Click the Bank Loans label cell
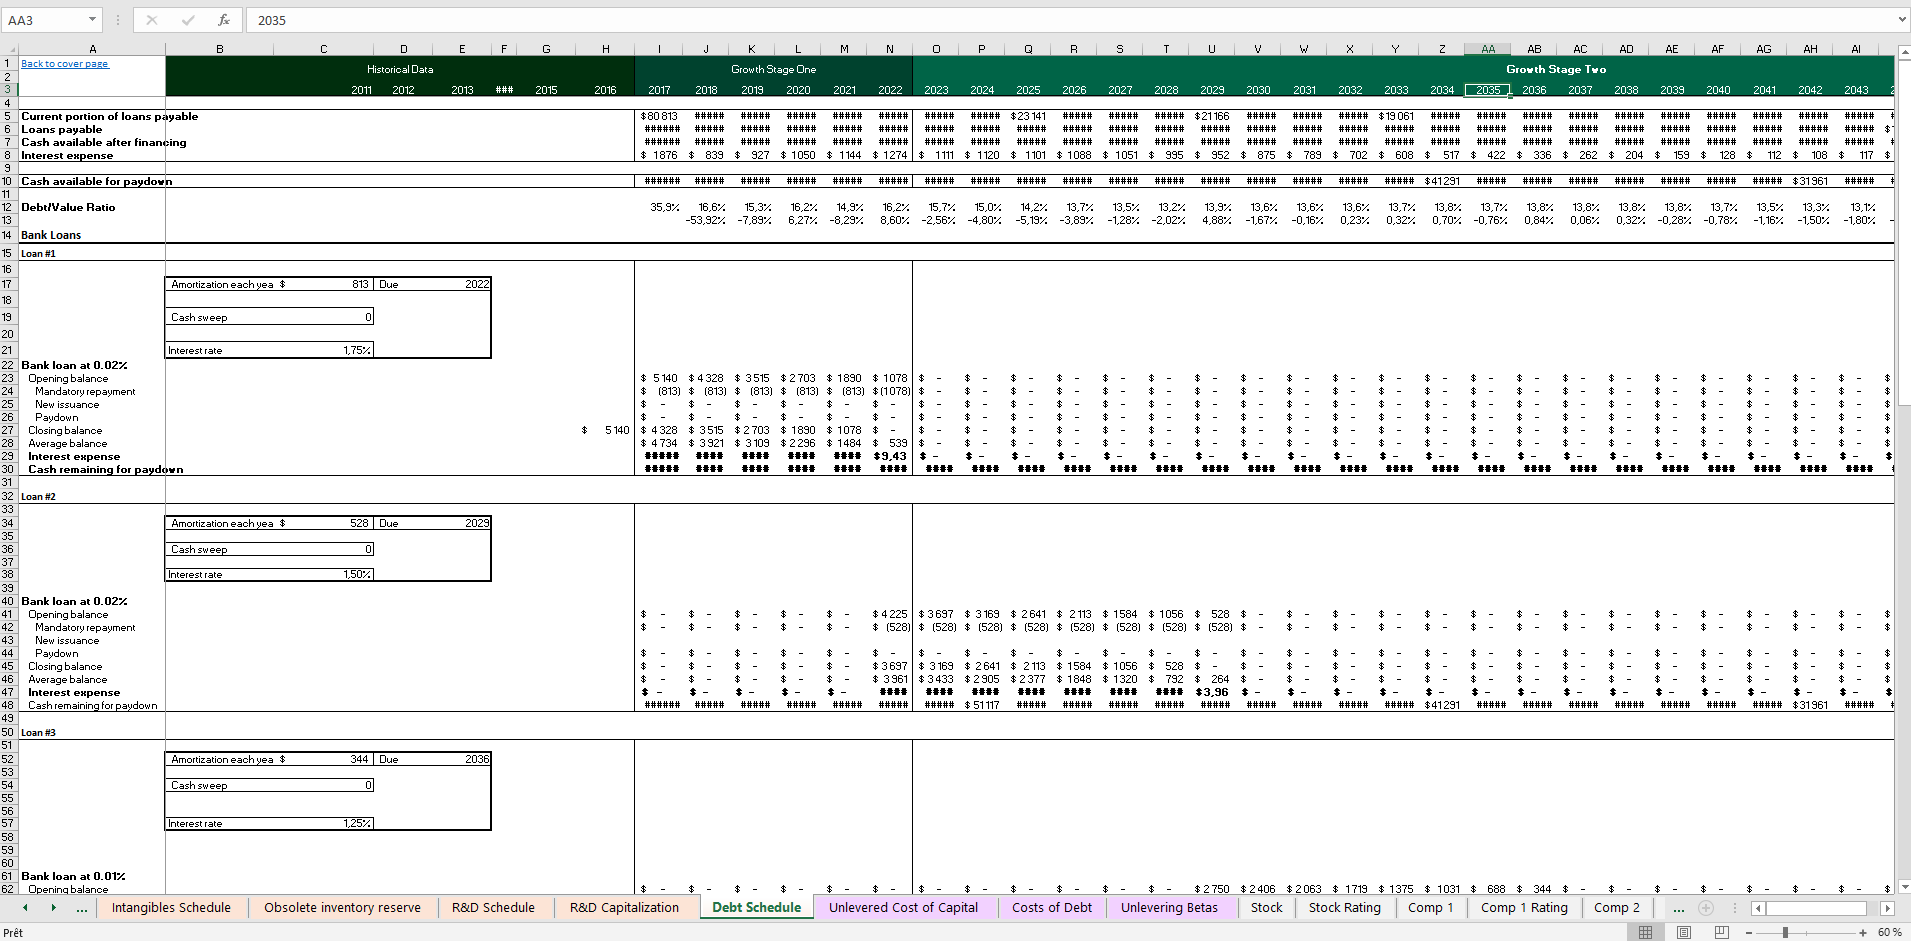The image size is (1911, 941). (x=51, y=235)
